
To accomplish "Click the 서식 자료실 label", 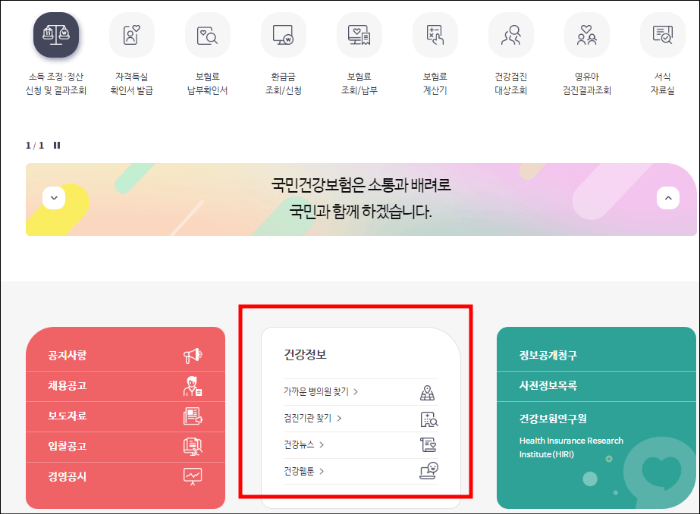I will point(663,84).
